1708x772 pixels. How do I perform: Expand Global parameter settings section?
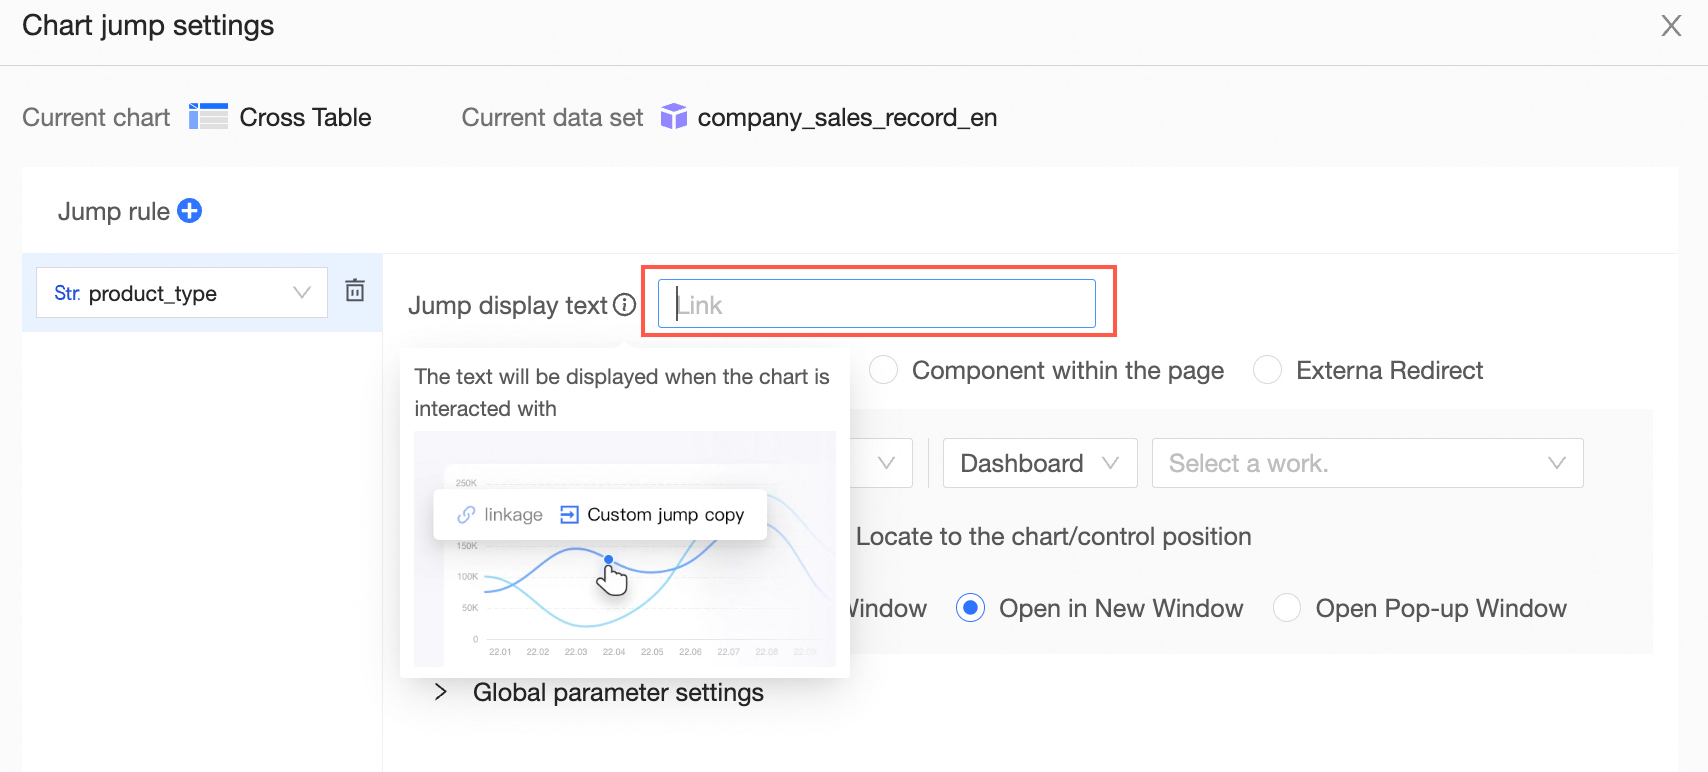click(x=440, y=692)
